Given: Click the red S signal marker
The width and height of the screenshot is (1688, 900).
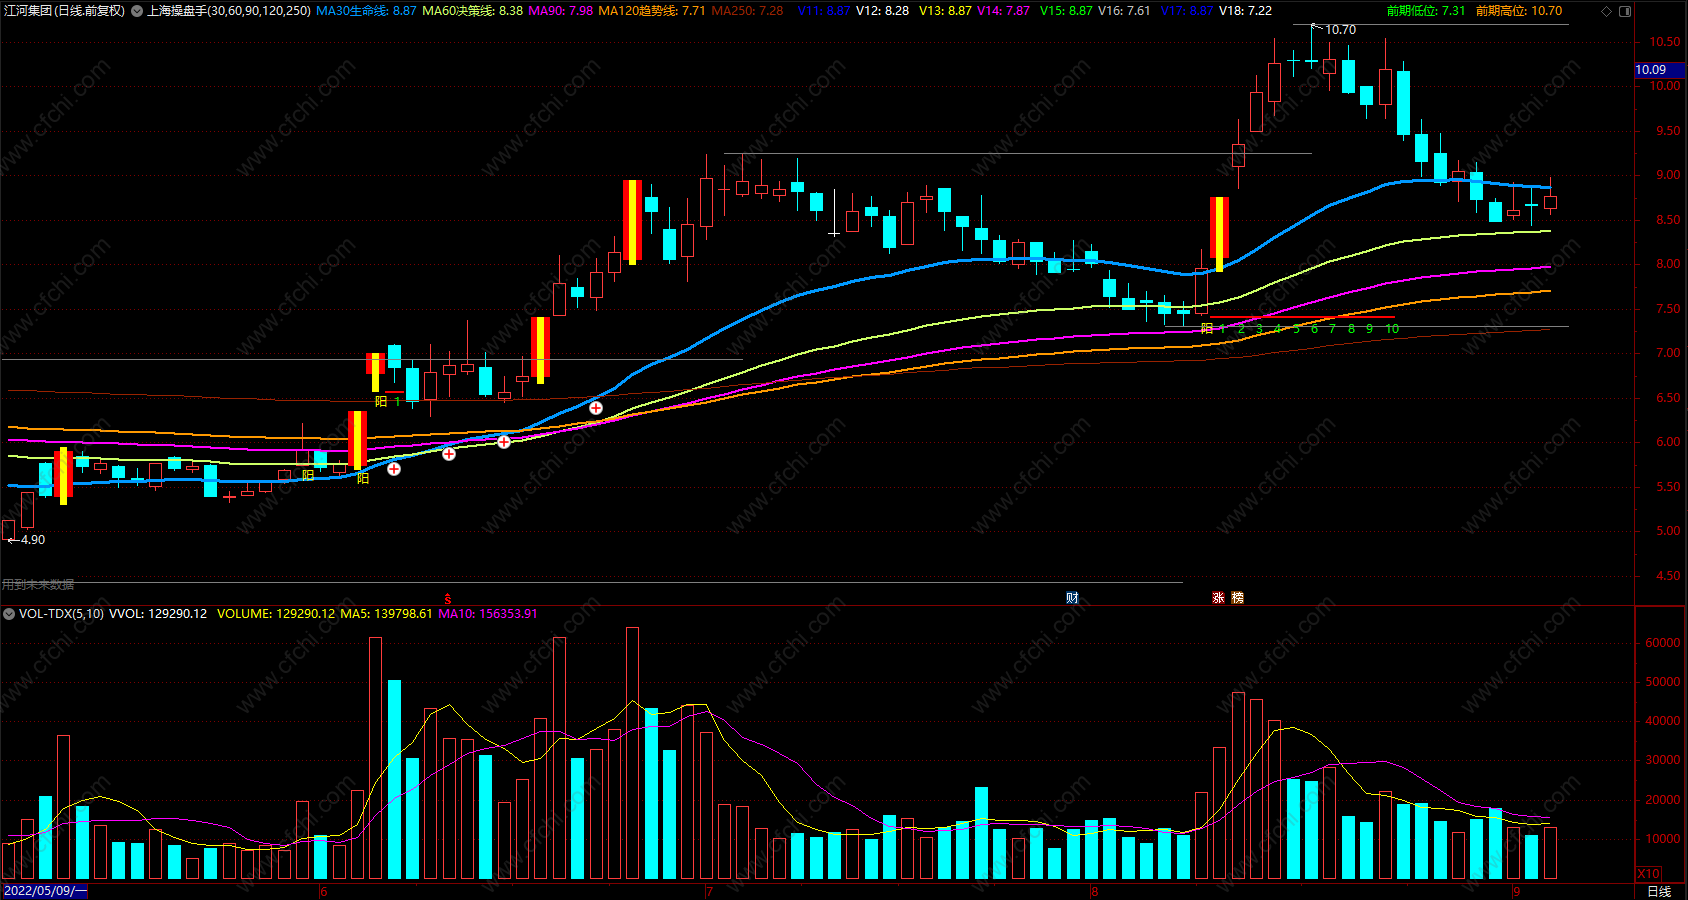Looking at the screenshot, I should [x=448, y=599].
